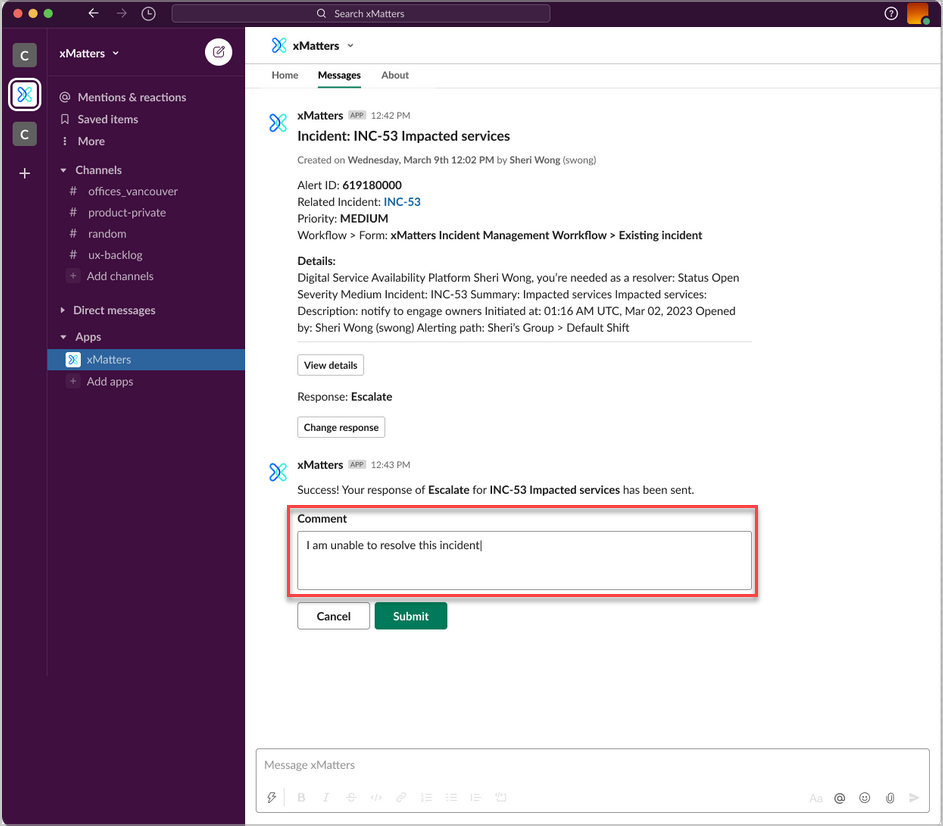Screen dimensions: 943x826
Task: Switch to the Messages tab
Action: 339,75
